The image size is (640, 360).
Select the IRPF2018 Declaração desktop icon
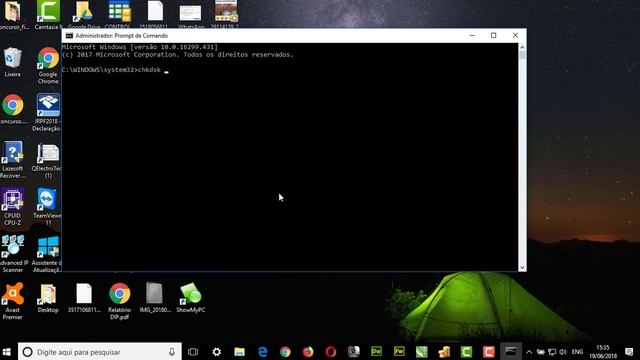click(48, 112)
